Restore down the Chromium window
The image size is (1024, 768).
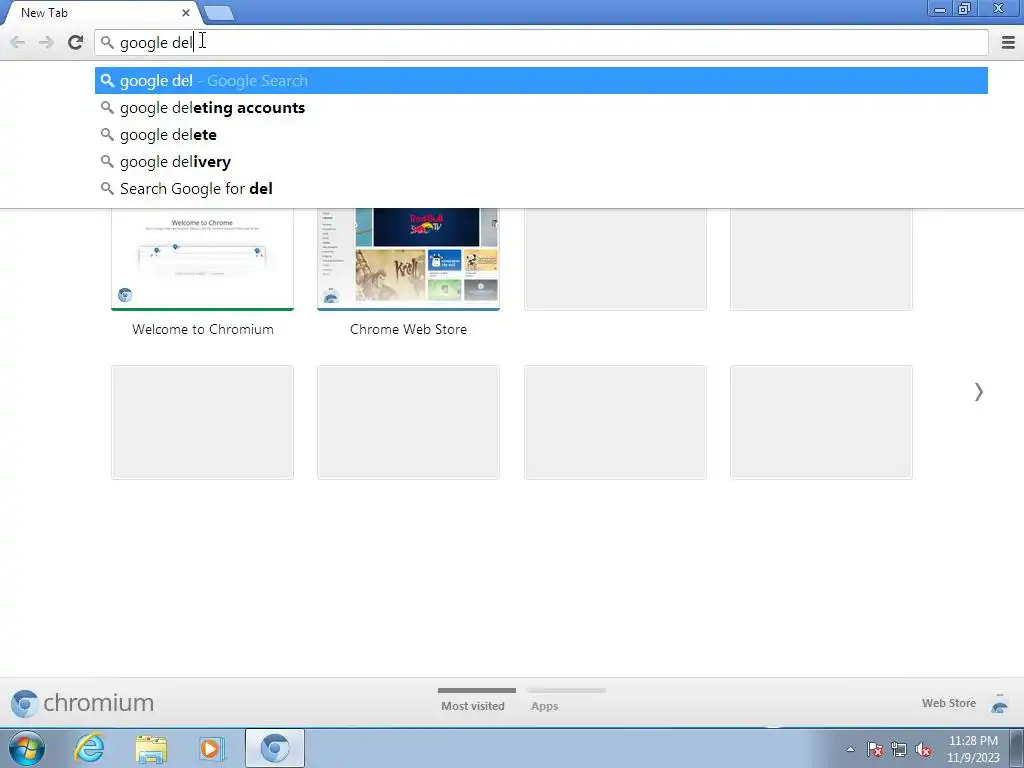click(965, 9)
